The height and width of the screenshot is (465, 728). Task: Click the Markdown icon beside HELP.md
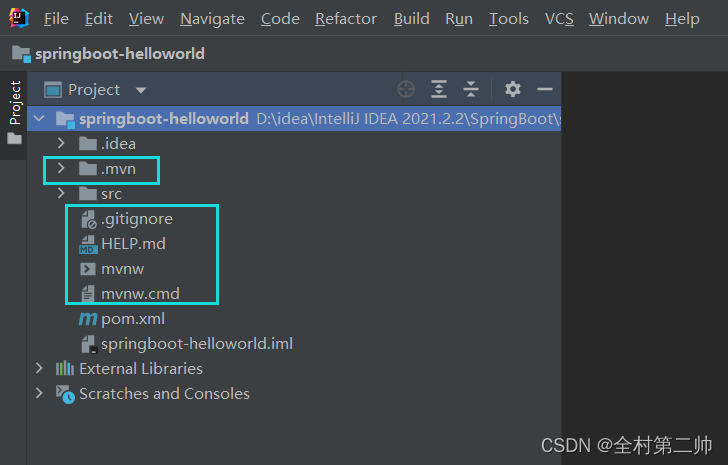point(88,245)
